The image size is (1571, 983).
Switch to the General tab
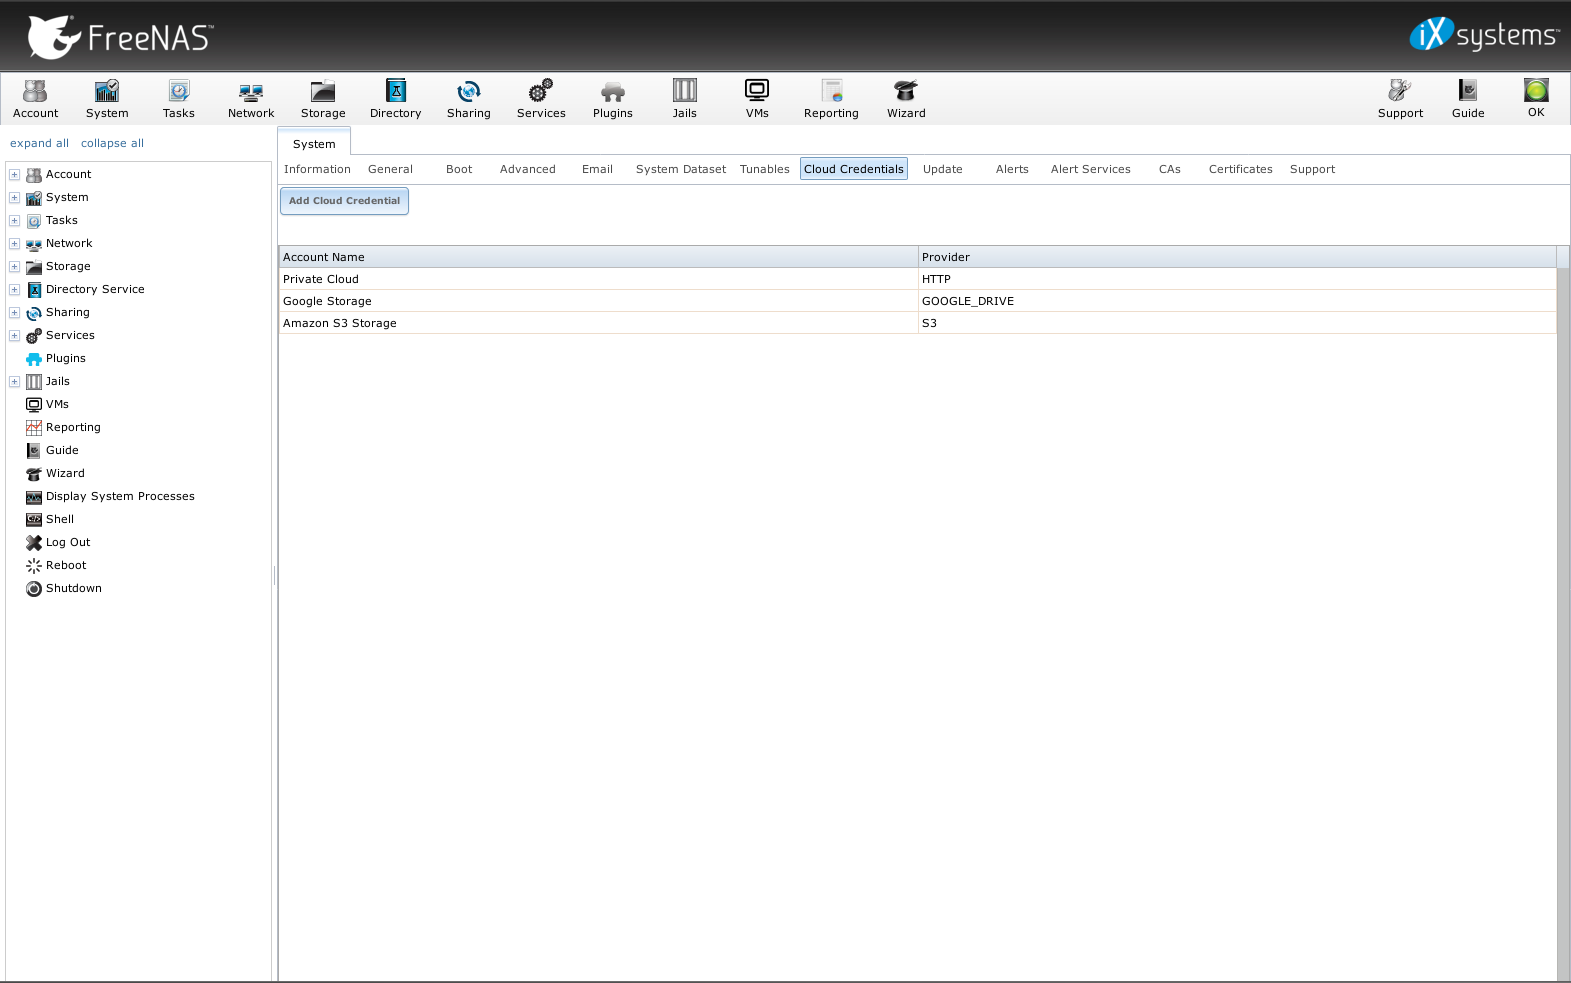(x=390, y=169)
